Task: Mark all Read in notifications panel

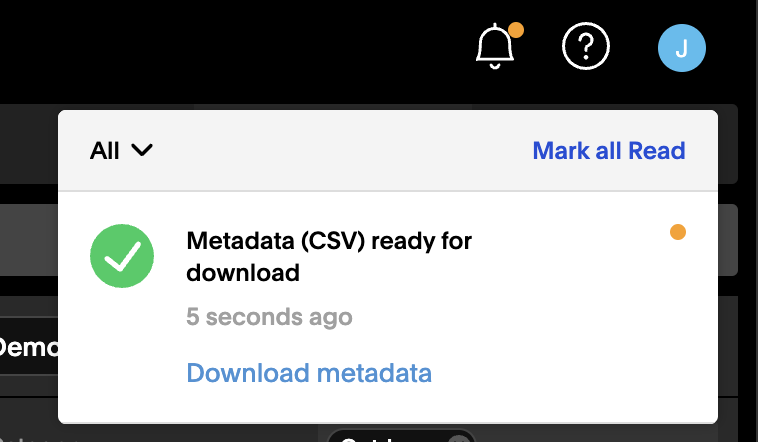Action: click(609, 150)
